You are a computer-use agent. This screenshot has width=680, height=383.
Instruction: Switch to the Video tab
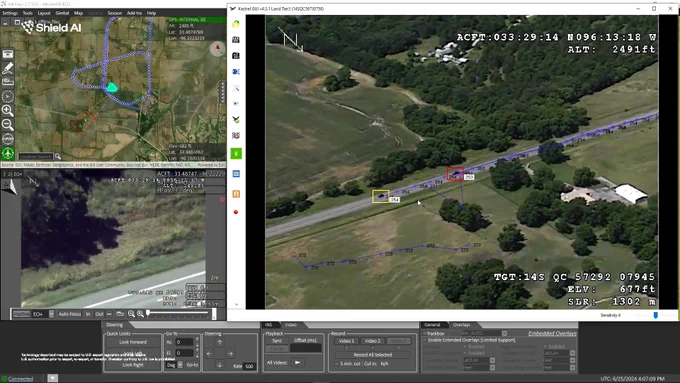click(291, 325)
